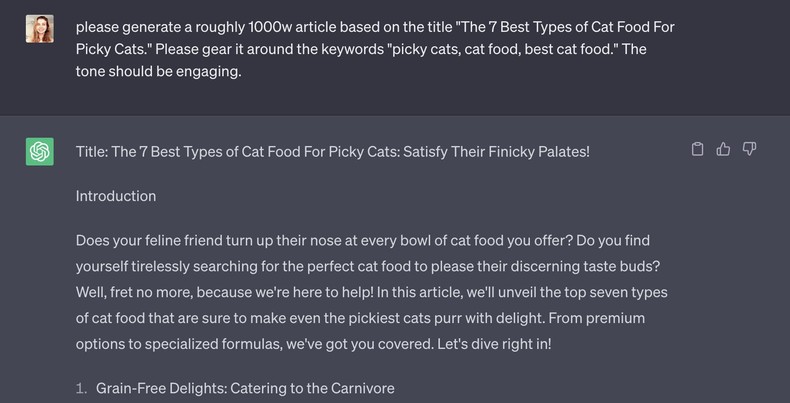This screenshot has height=403, width=790.
Task: Click the list number "1."
Action: point(82,388)
